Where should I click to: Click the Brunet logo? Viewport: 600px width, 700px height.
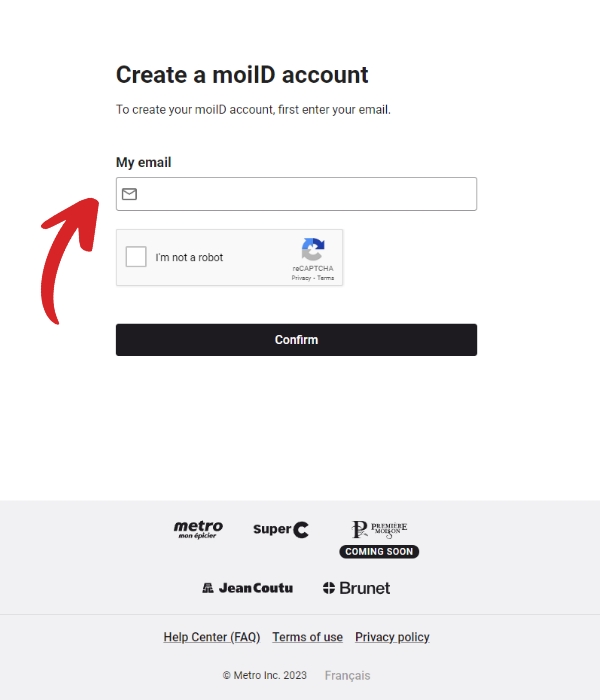(x=356, y=588)
